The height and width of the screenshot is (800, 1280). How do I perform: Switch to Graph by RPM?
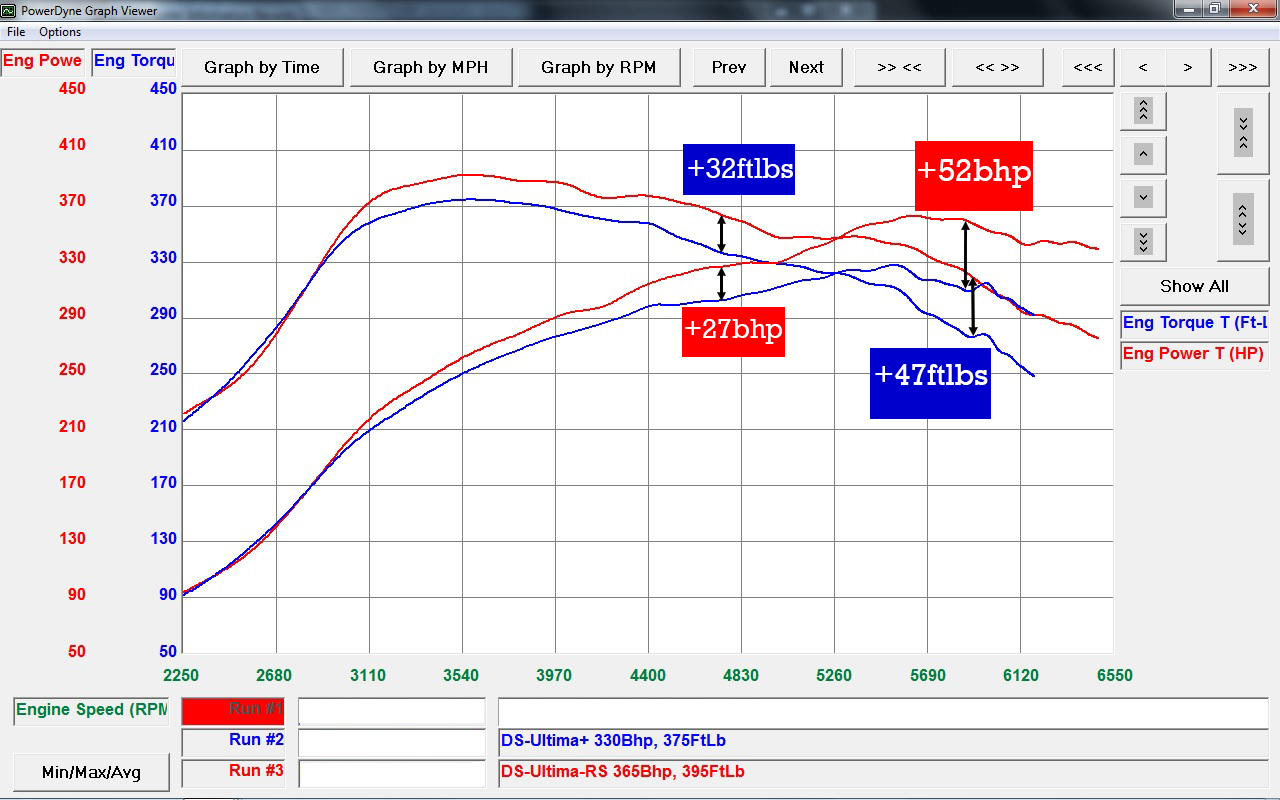pyautogui.click(x=599, y=68)
